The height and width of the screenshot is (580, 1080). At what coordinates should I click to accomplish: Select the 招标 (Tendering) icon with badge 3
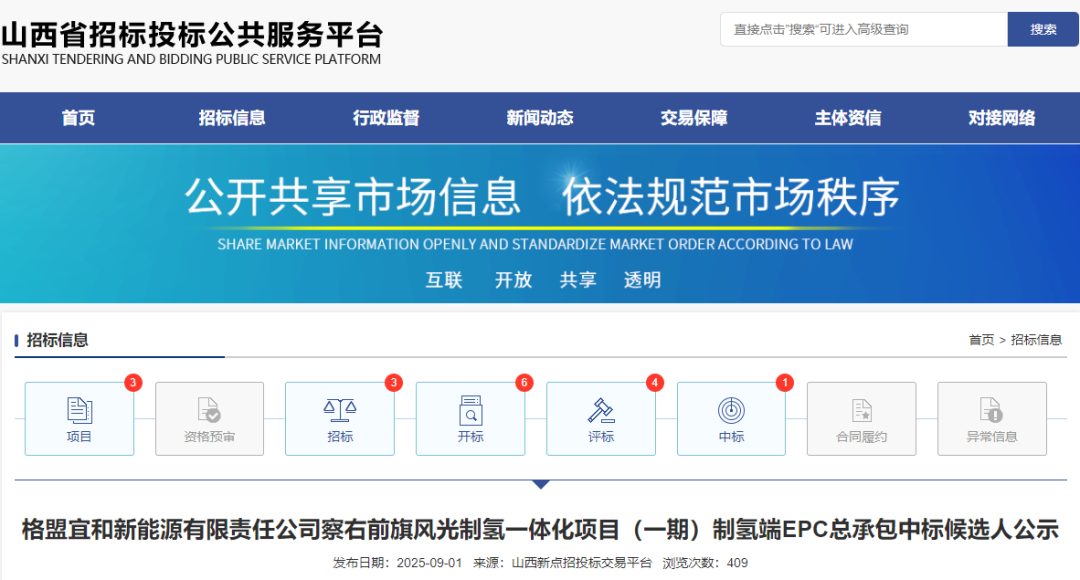pyautogui.click(x=340, y=418)
